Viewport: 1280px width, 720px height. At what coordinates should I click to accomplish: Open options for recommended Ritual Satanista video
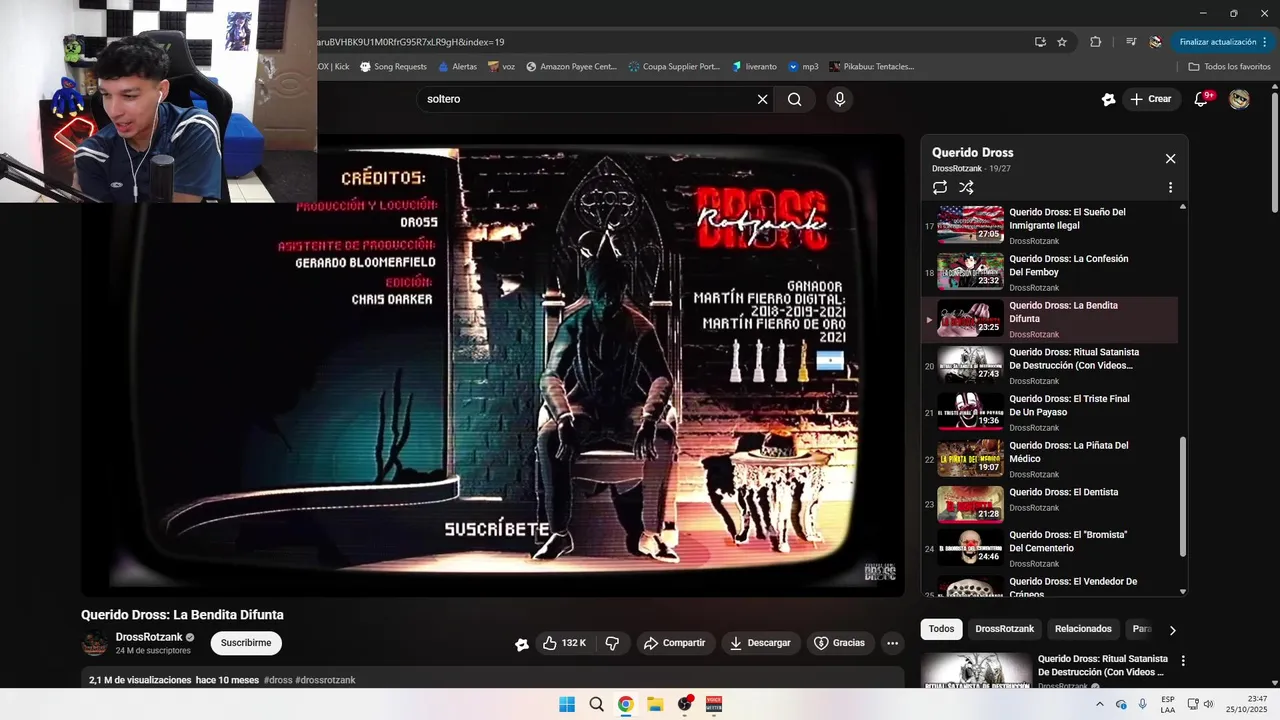pyautogui.click(x=1183, y=661)
